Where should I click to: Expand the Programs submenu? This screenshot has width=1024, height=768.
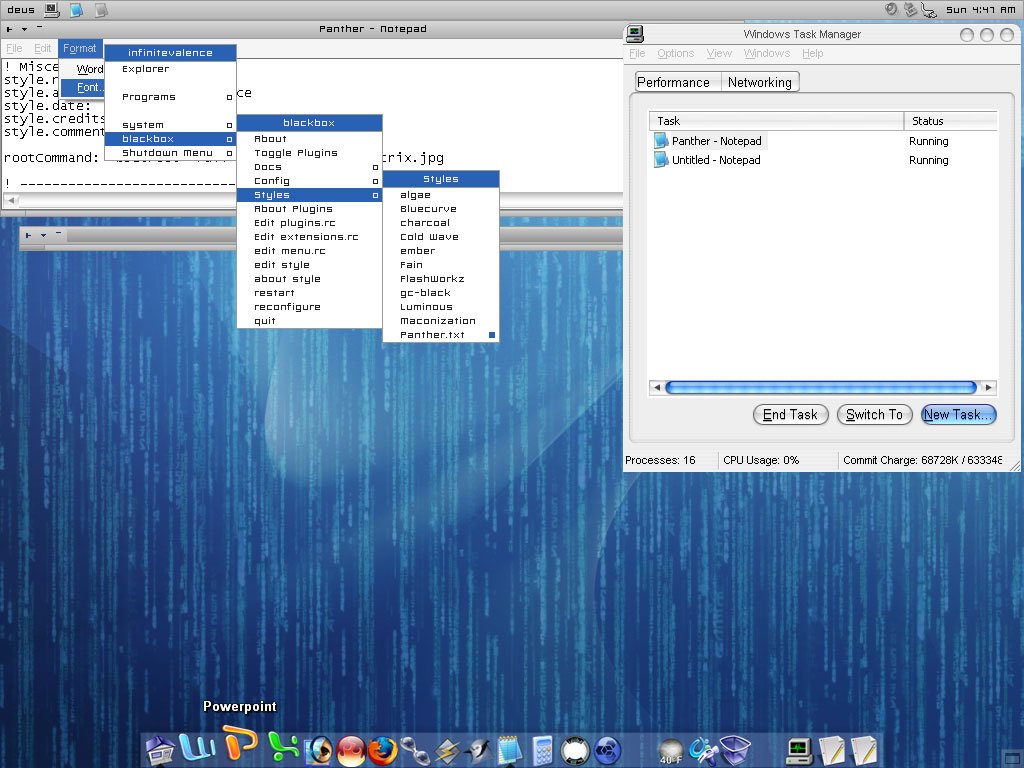point(170,97)
